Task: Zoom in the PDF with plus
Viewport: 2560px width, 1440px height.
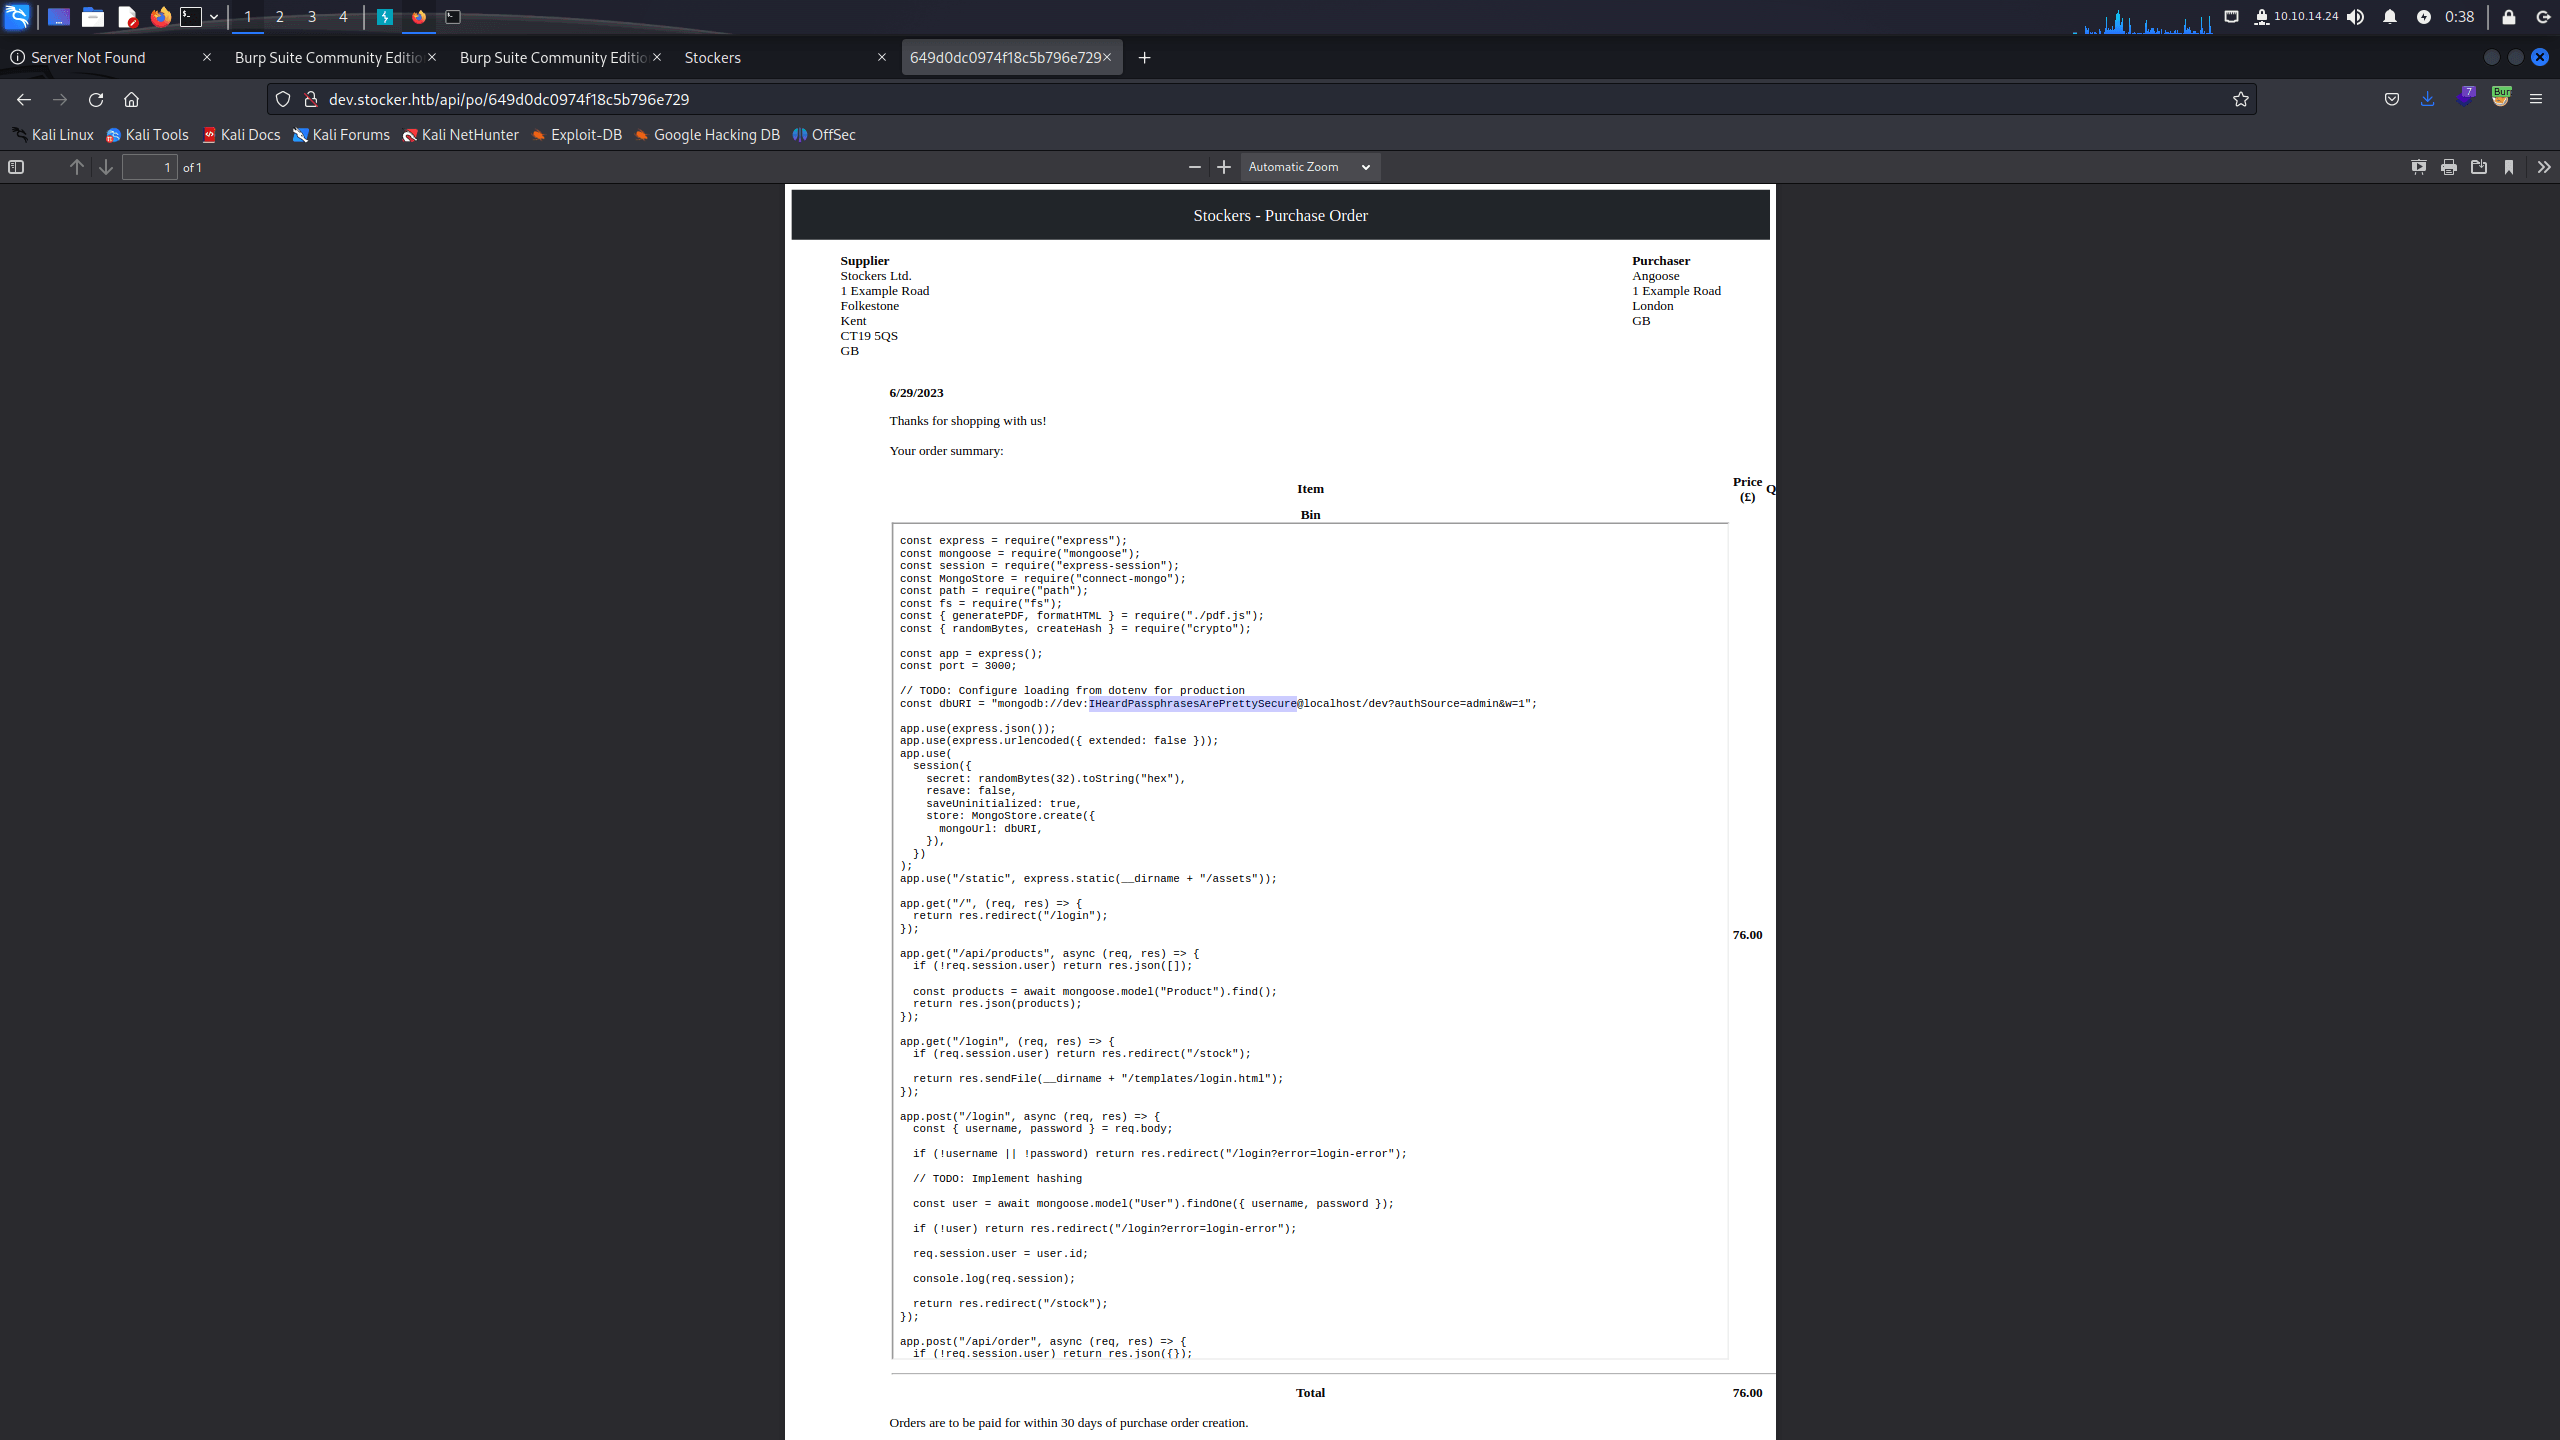Action: 1223,167
